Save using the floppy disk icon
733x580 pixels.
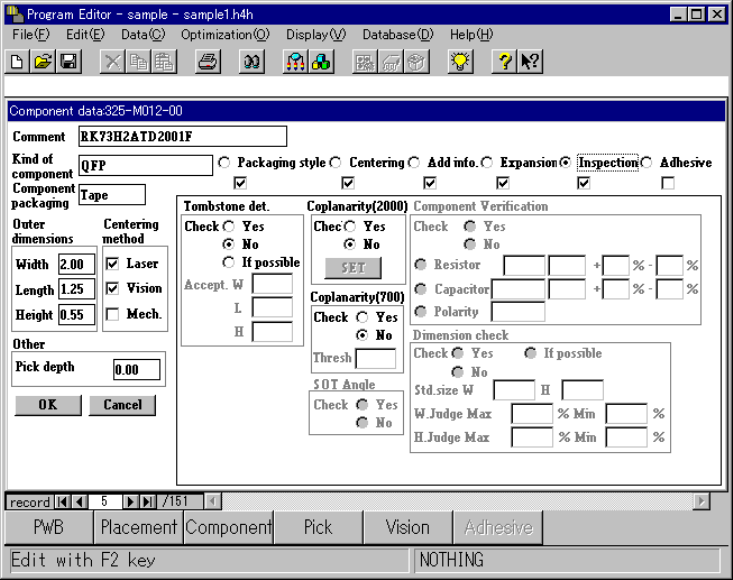68,62
